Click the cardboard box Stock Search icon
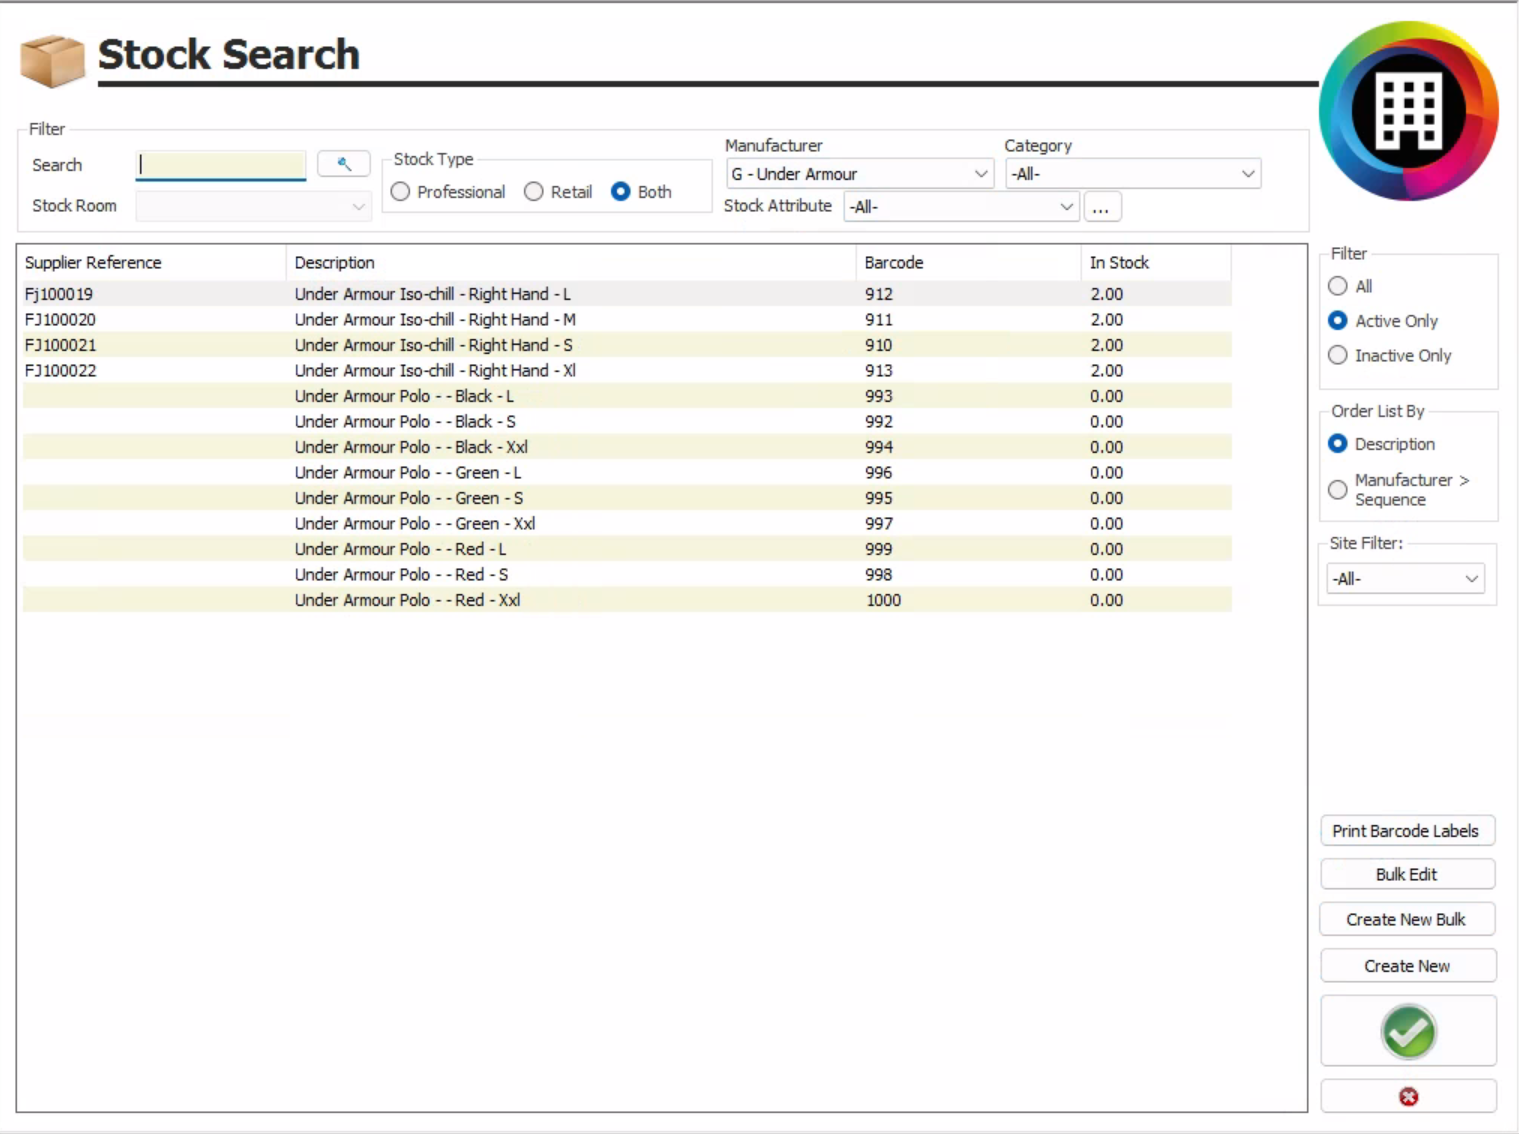The height and width of the screenshot is (1134, 1519). (52, 60)
